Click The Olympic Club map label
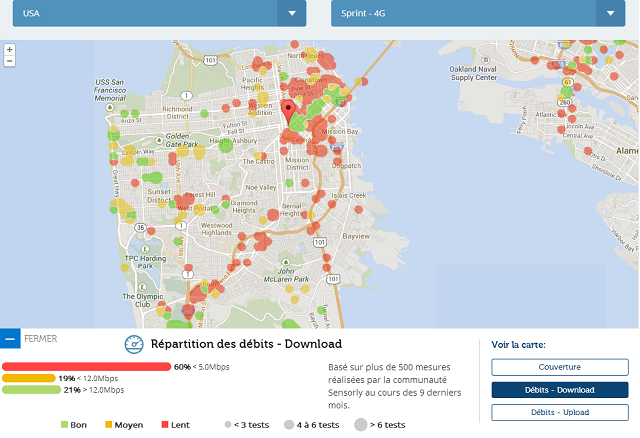 point(142,300)
